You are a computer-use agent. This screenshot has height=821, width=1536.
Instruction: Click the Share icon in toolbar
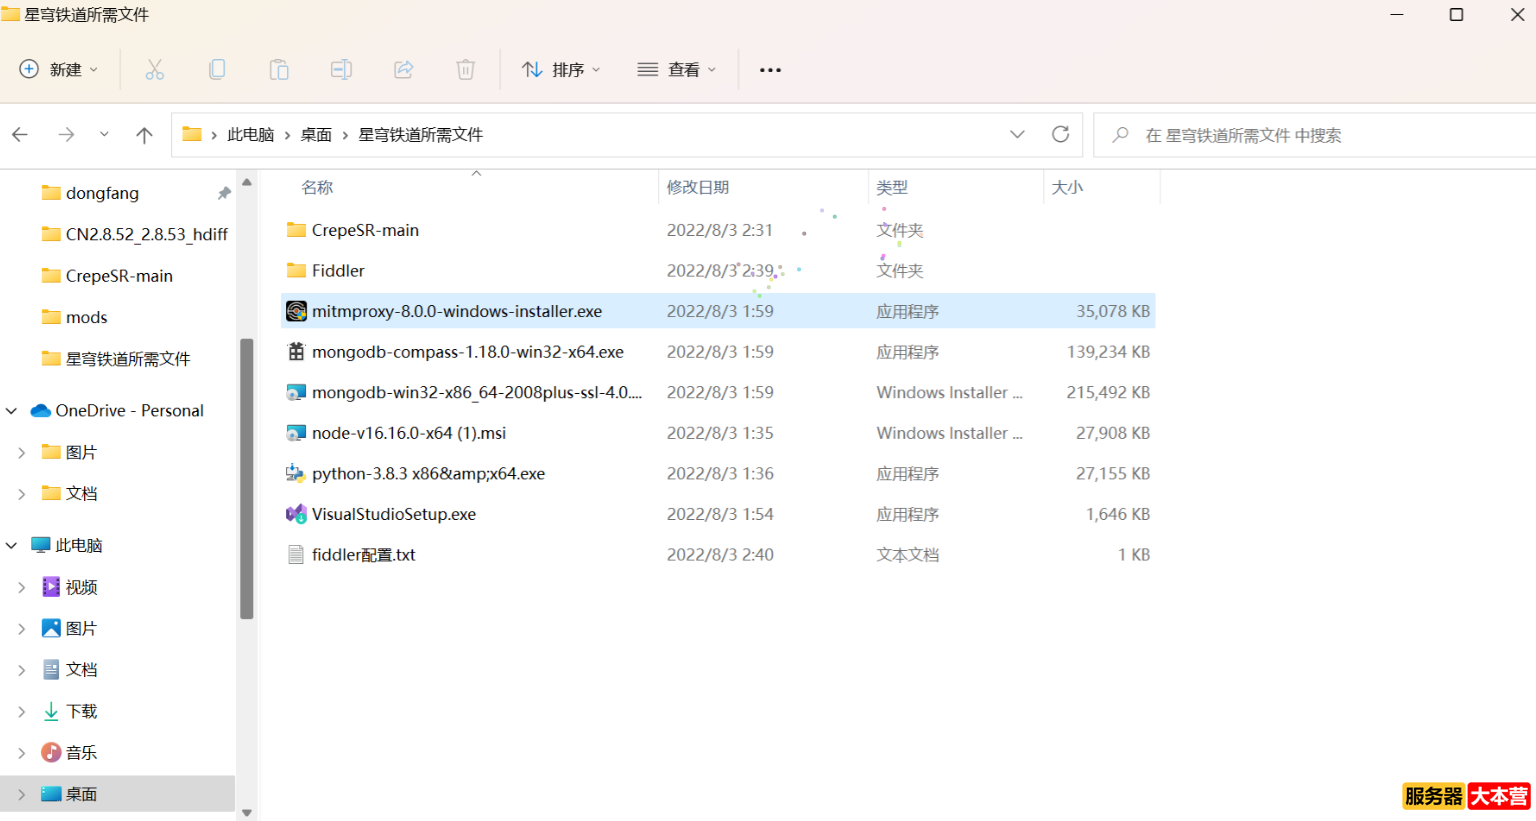point(404,69)
